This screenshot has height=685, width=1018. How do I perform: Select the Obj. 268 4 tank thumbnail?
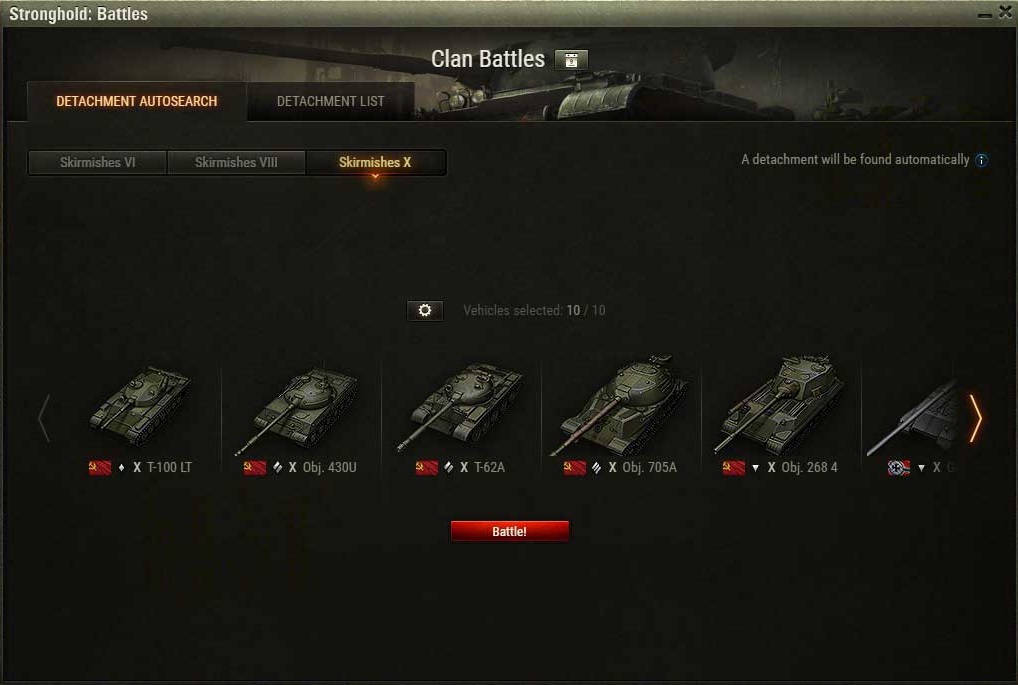tap(779, 404)
